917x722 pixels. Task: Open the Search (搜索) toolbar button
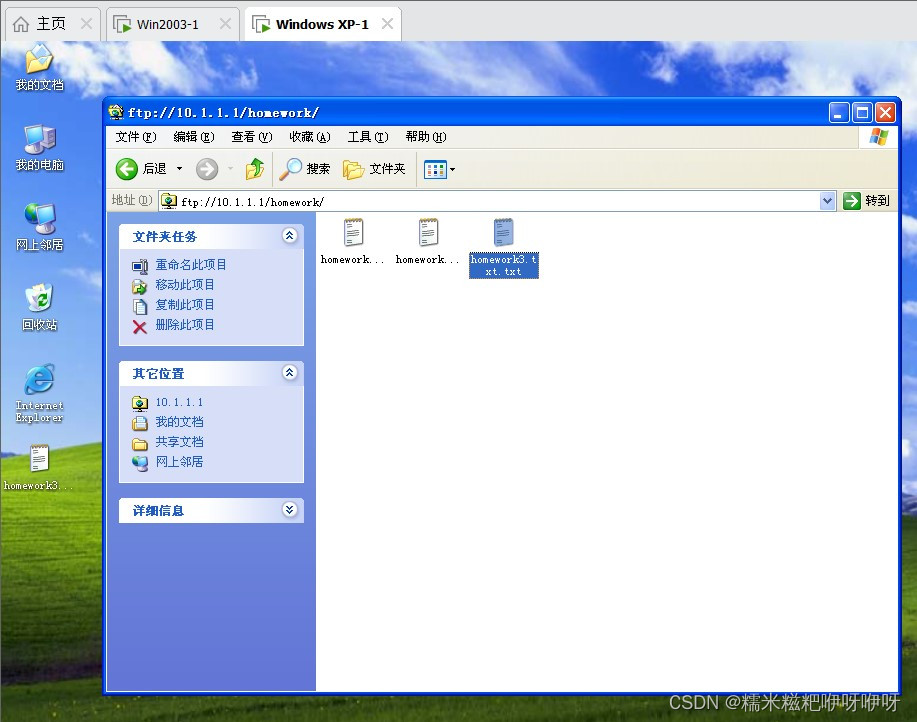(x=305, y=169)
